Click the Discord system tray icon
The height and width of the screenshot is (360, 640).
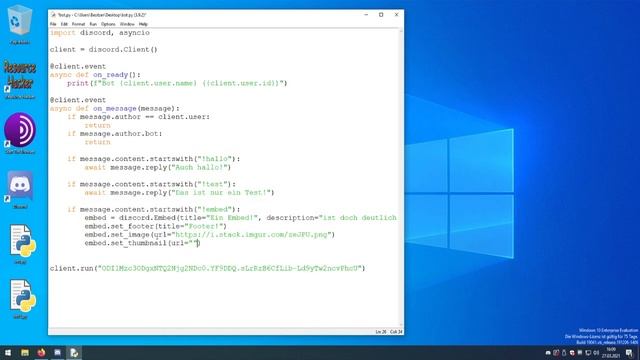[x=548, y=353]
